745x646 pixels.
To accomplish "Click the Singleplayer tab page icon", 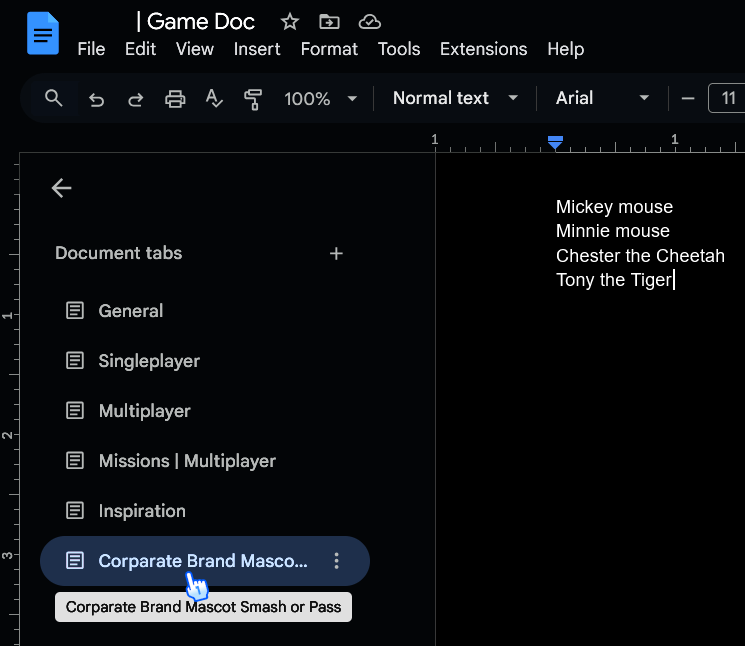I will [75, 361].
